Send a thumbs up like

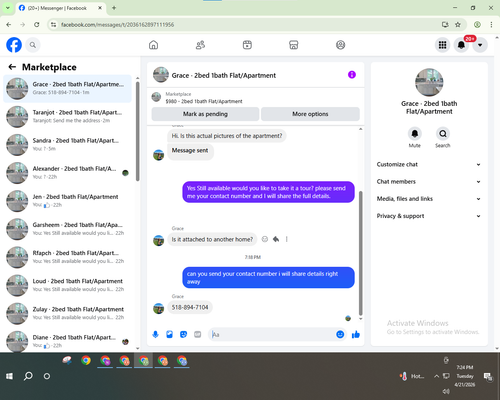click(x=356, y=334)
